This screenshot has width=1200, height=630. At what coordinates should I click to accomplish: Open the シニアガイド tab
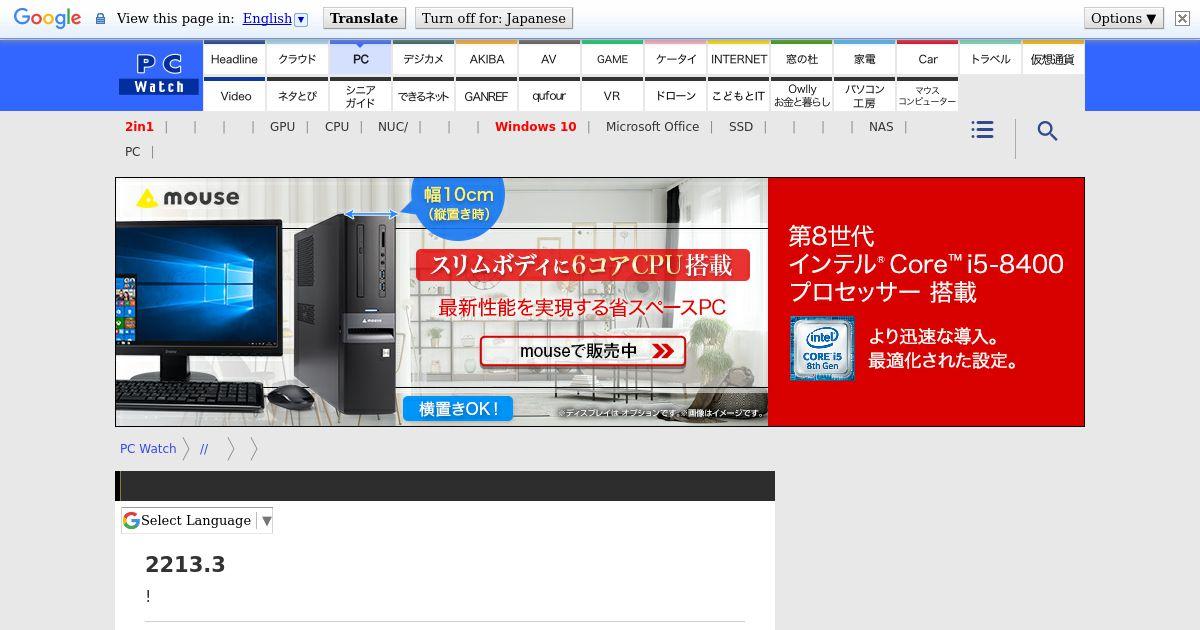click(360, 95)
